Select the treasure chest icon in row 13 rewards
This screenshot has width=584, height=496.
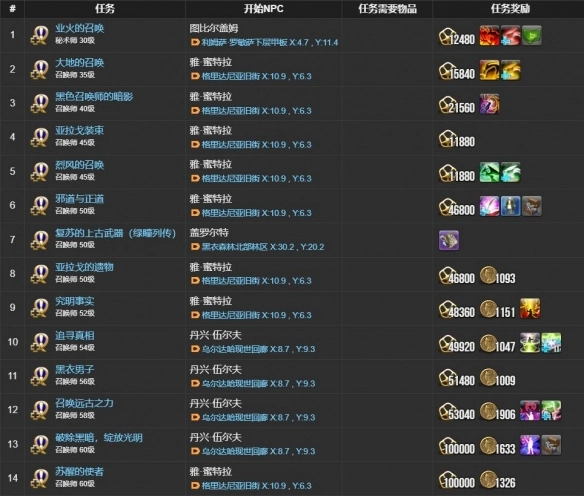point(551,445)
